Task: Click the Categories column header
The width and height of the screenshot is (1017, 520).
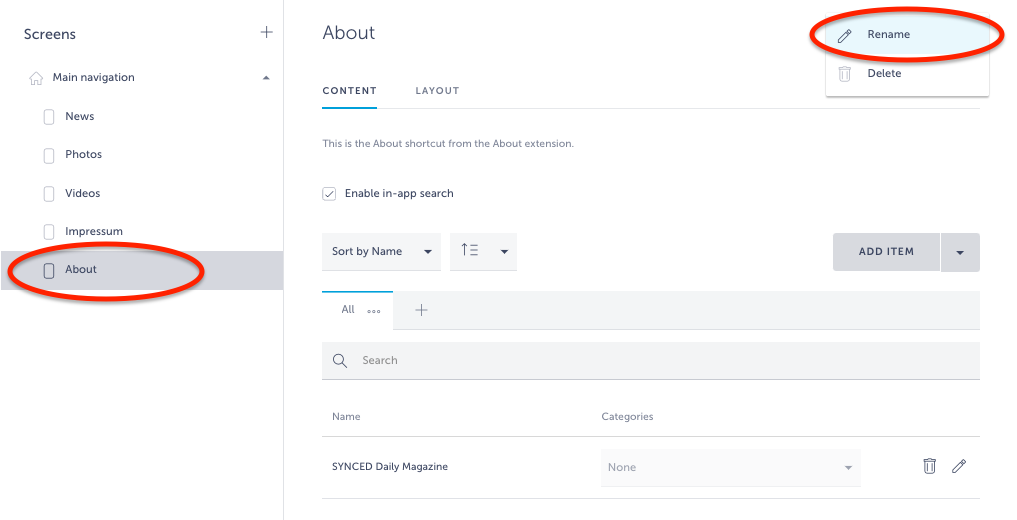Action: 627,416
